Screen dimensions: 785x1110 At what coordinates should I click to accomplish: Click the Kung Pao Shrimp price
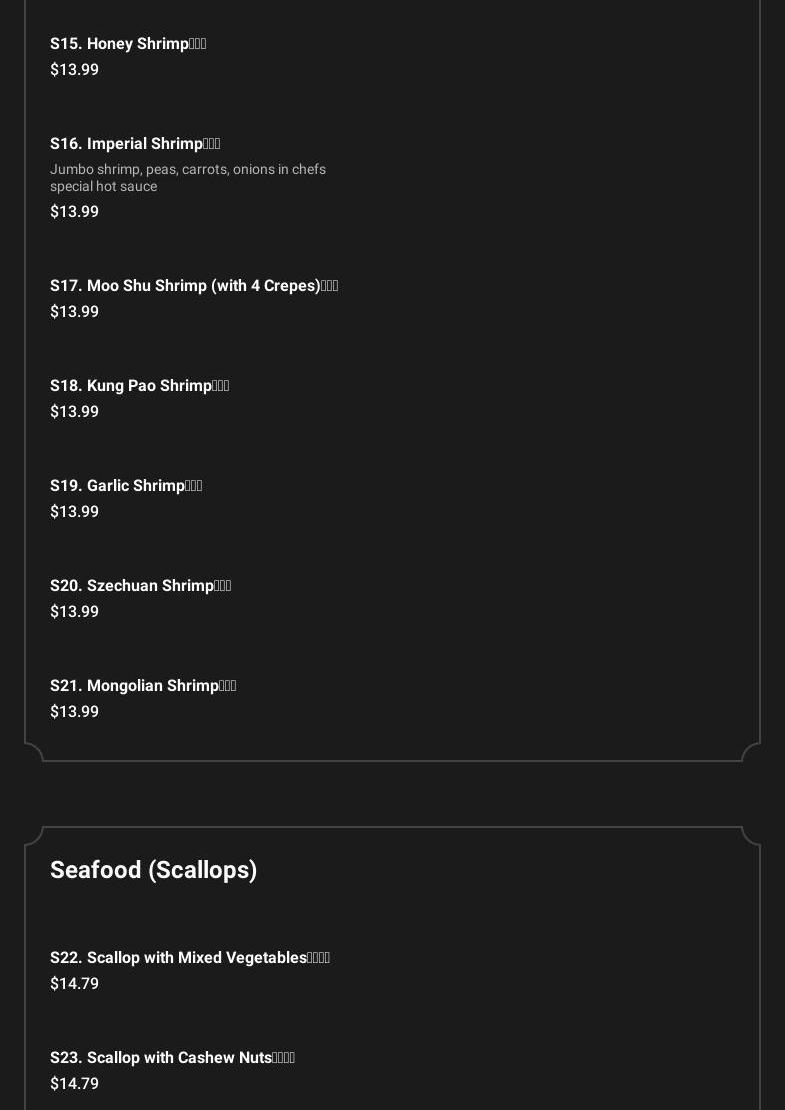coord(74,411)
